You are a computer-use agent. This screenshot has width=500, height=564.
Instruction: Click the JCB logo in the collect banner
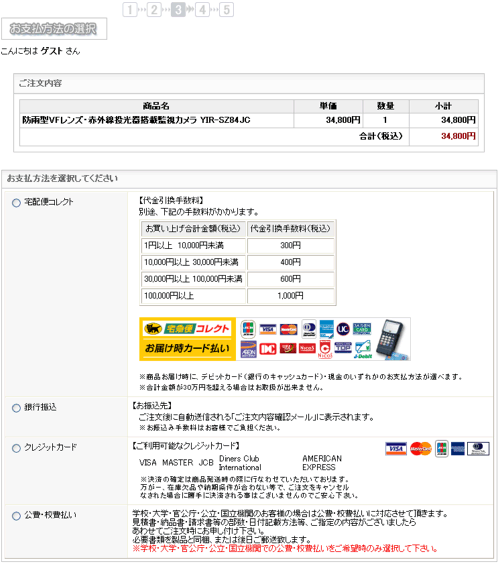click(248, 328)
